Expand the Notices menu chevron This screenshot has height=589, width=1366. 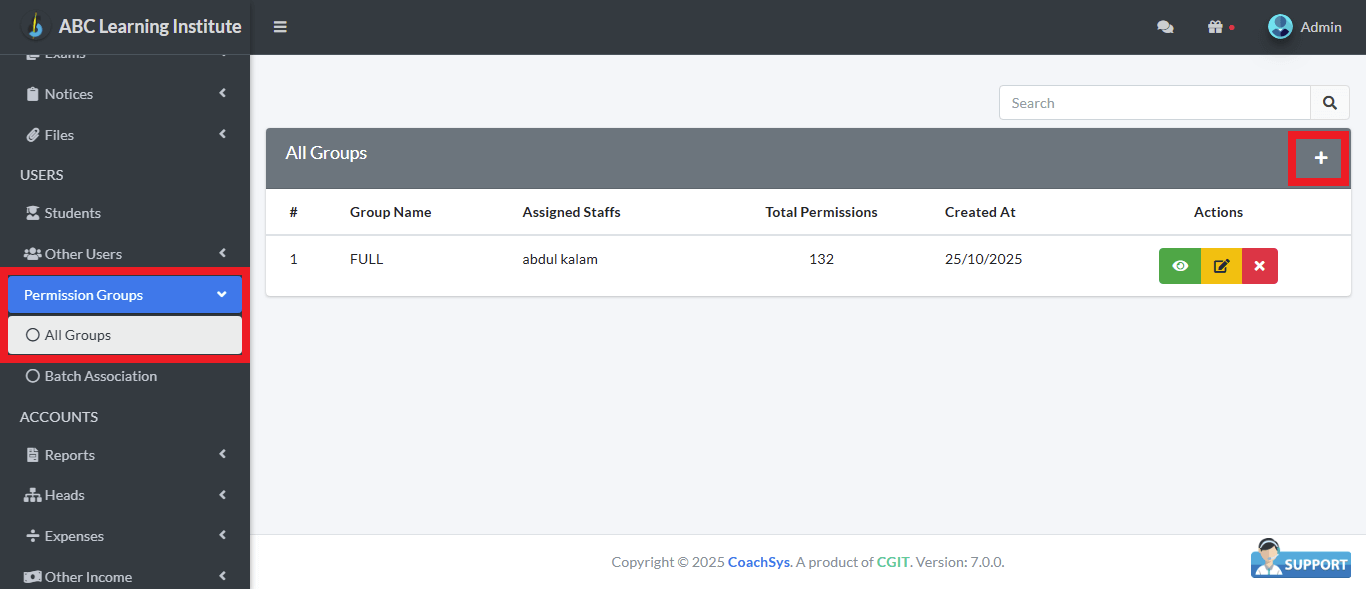(222, 93)
